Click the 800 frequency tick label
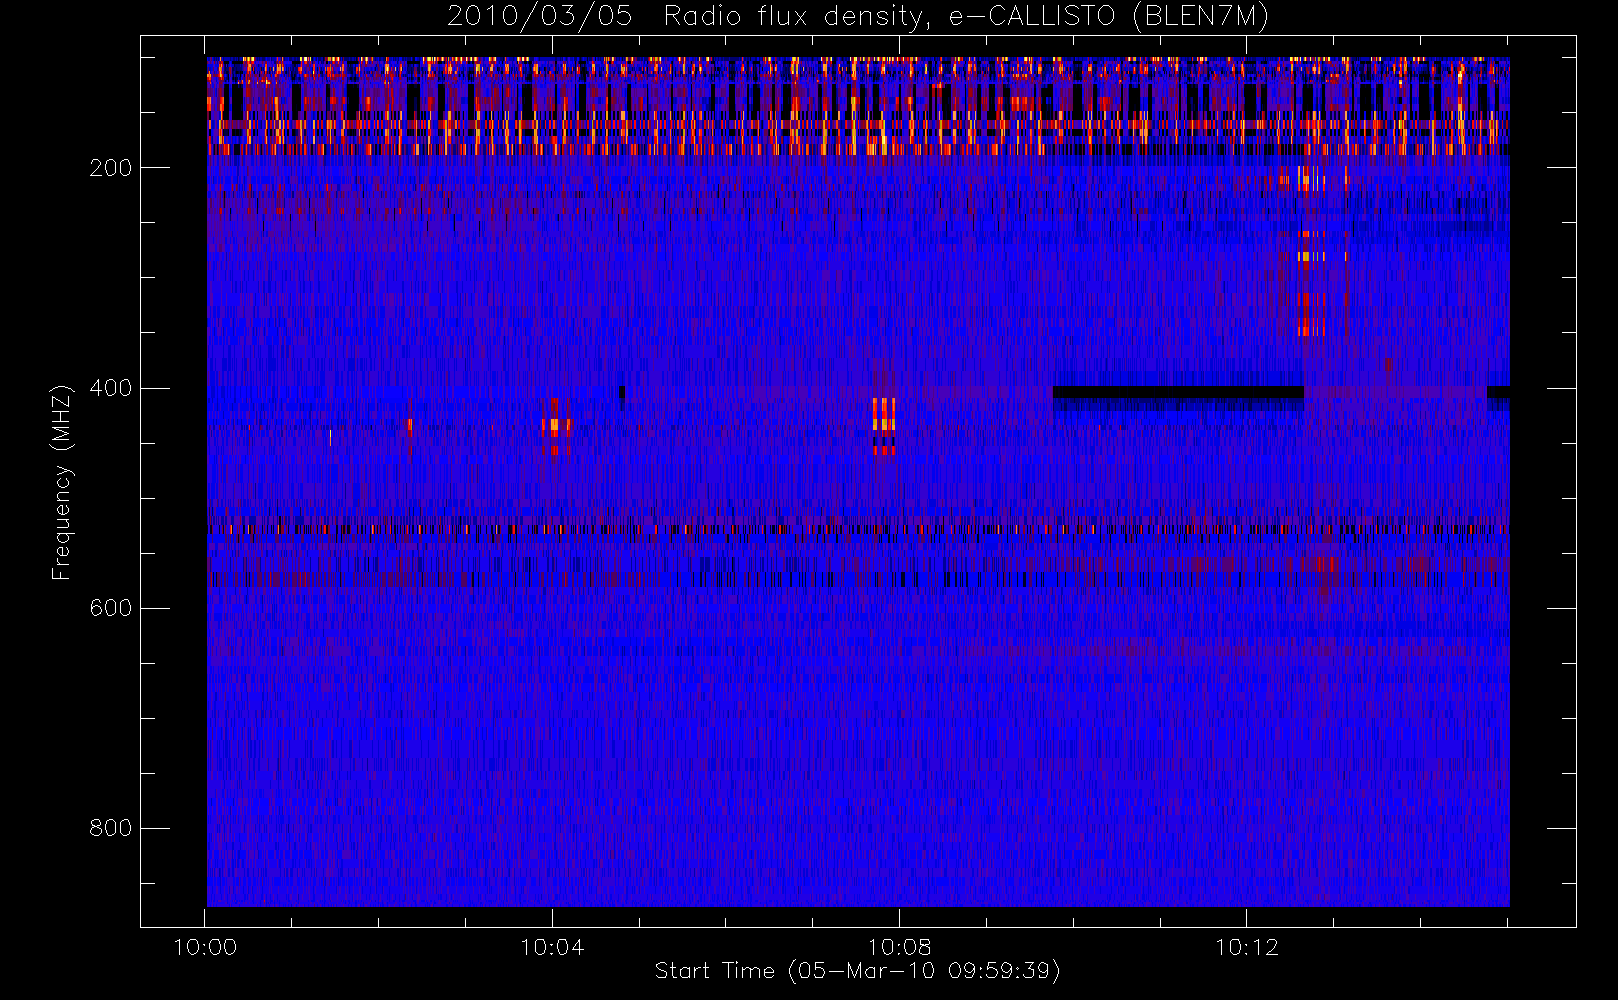The width and height of the screenshot is (1618, 1000). coord(110,828)
